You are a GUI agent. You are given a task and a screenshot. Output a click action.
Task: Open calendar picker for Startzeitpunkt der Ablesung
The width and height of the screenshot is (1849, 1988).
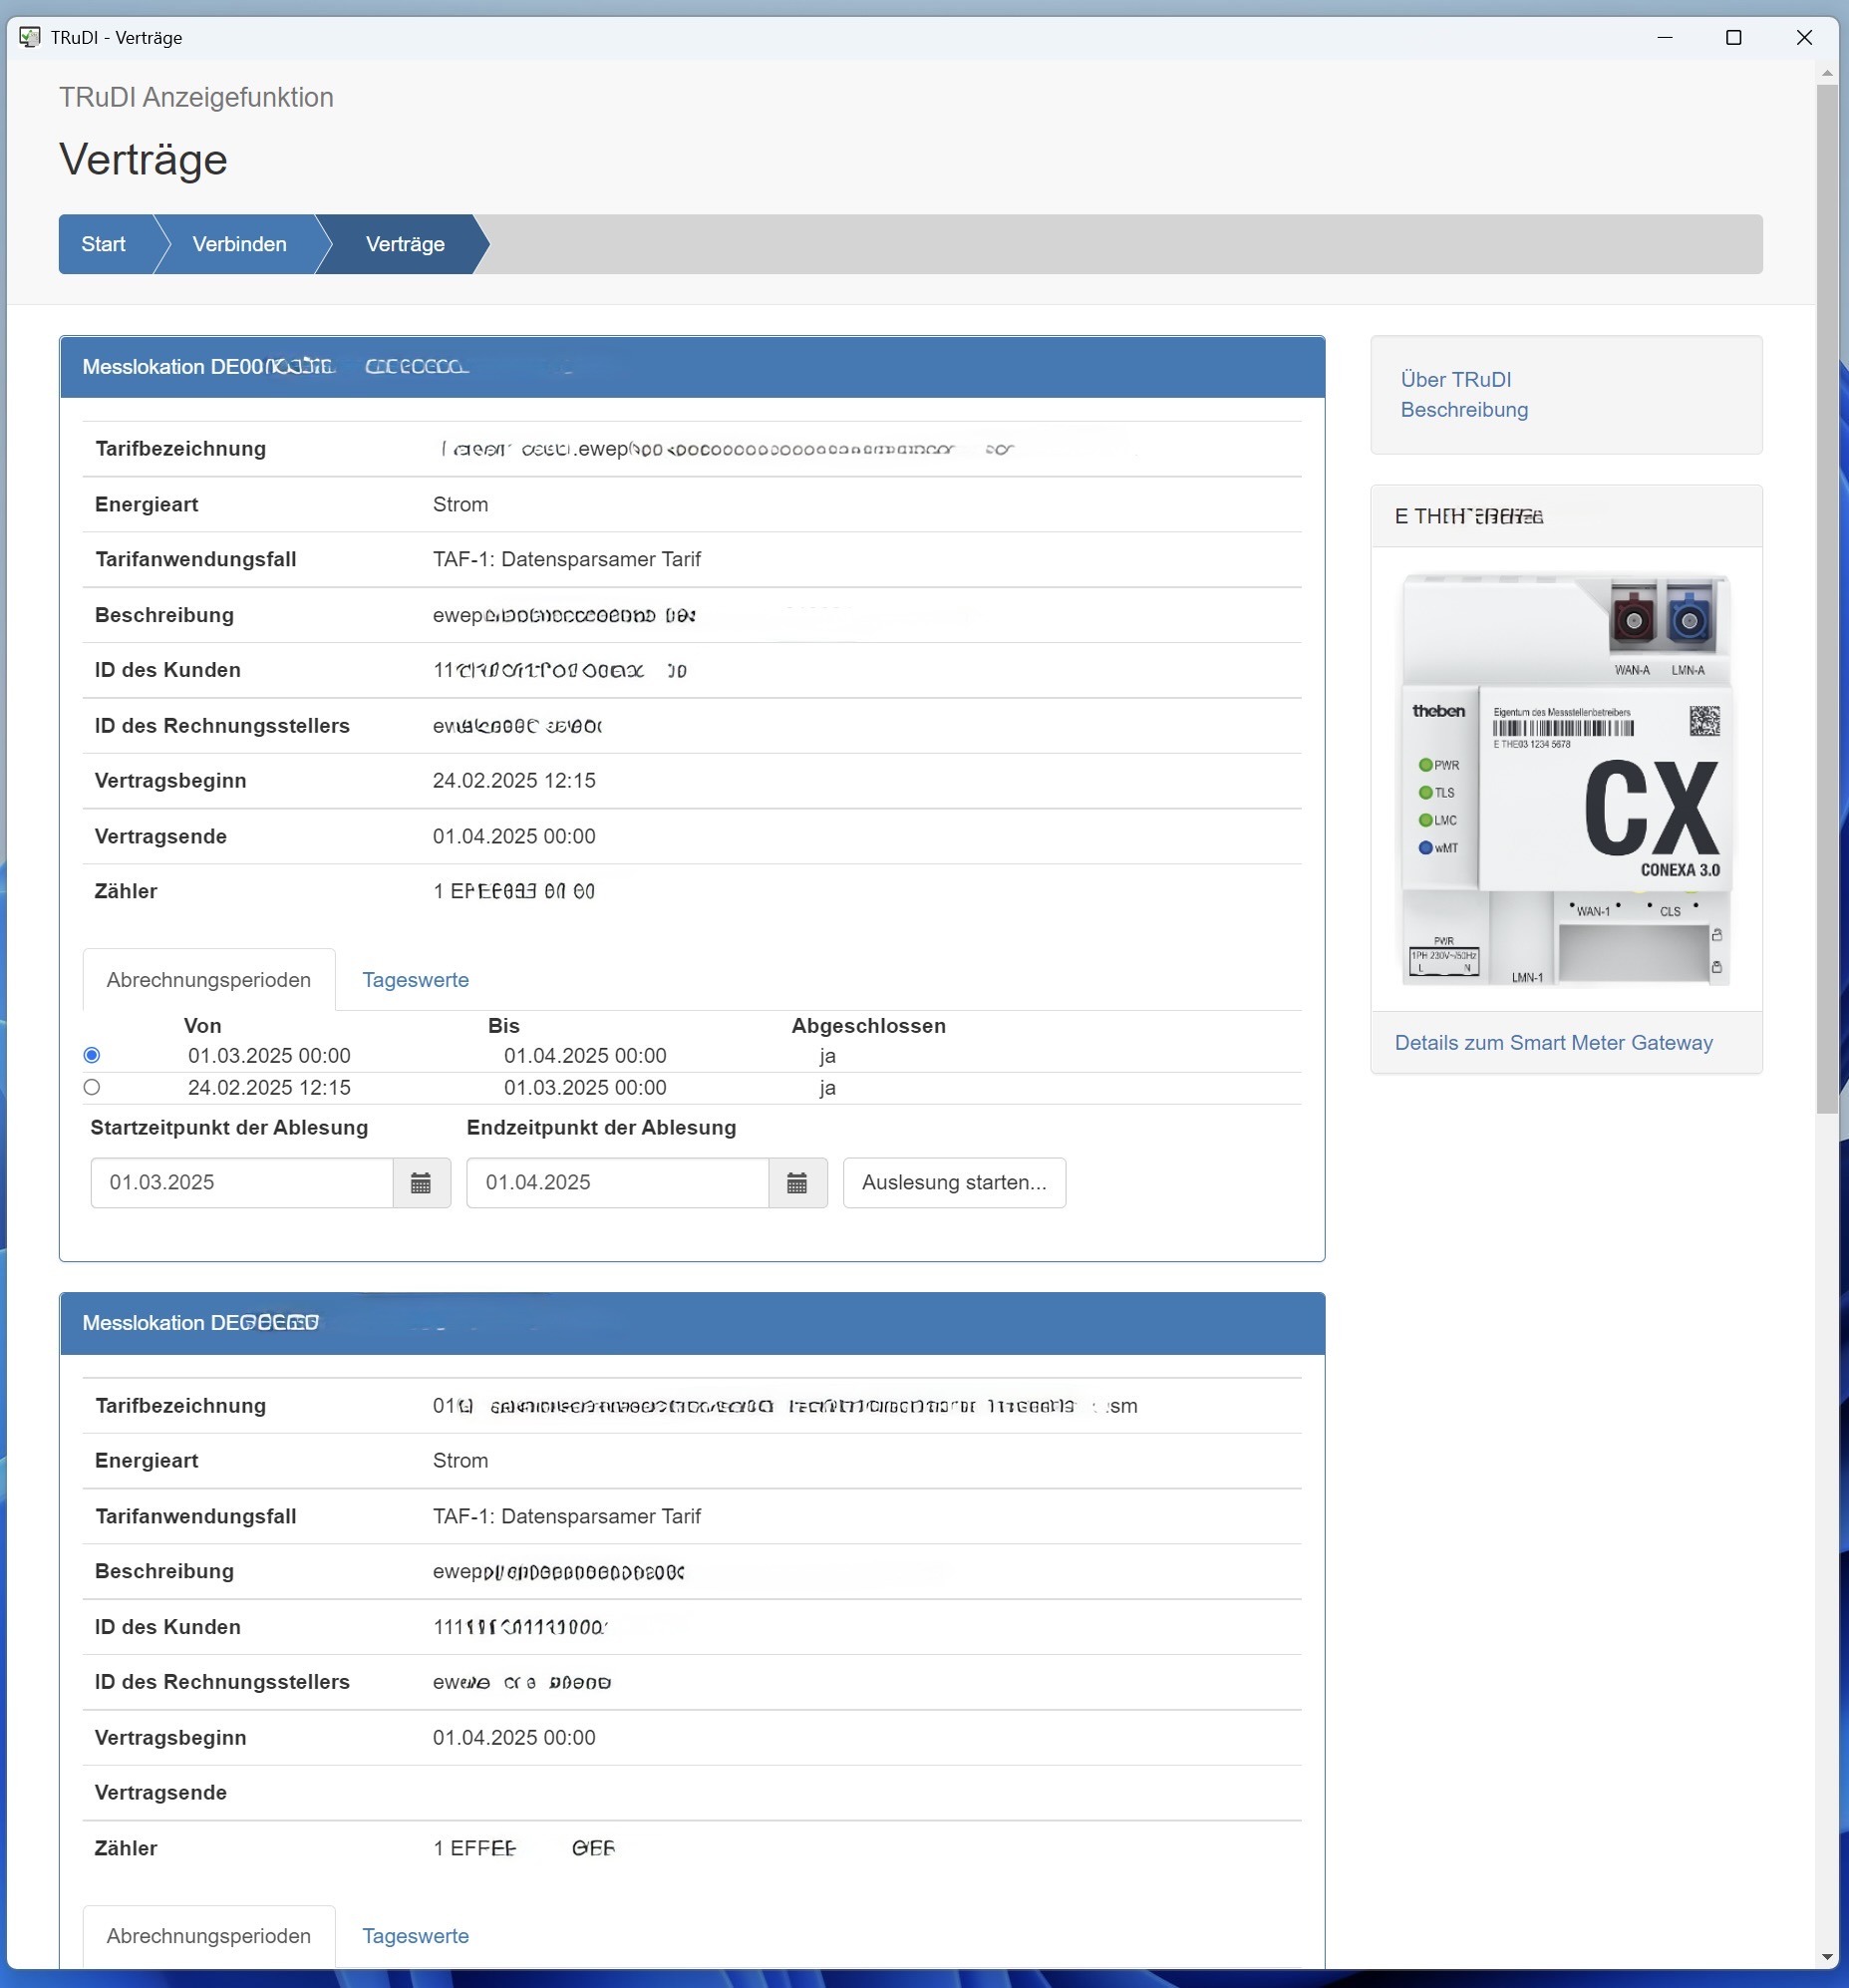tap(421, 1183)
